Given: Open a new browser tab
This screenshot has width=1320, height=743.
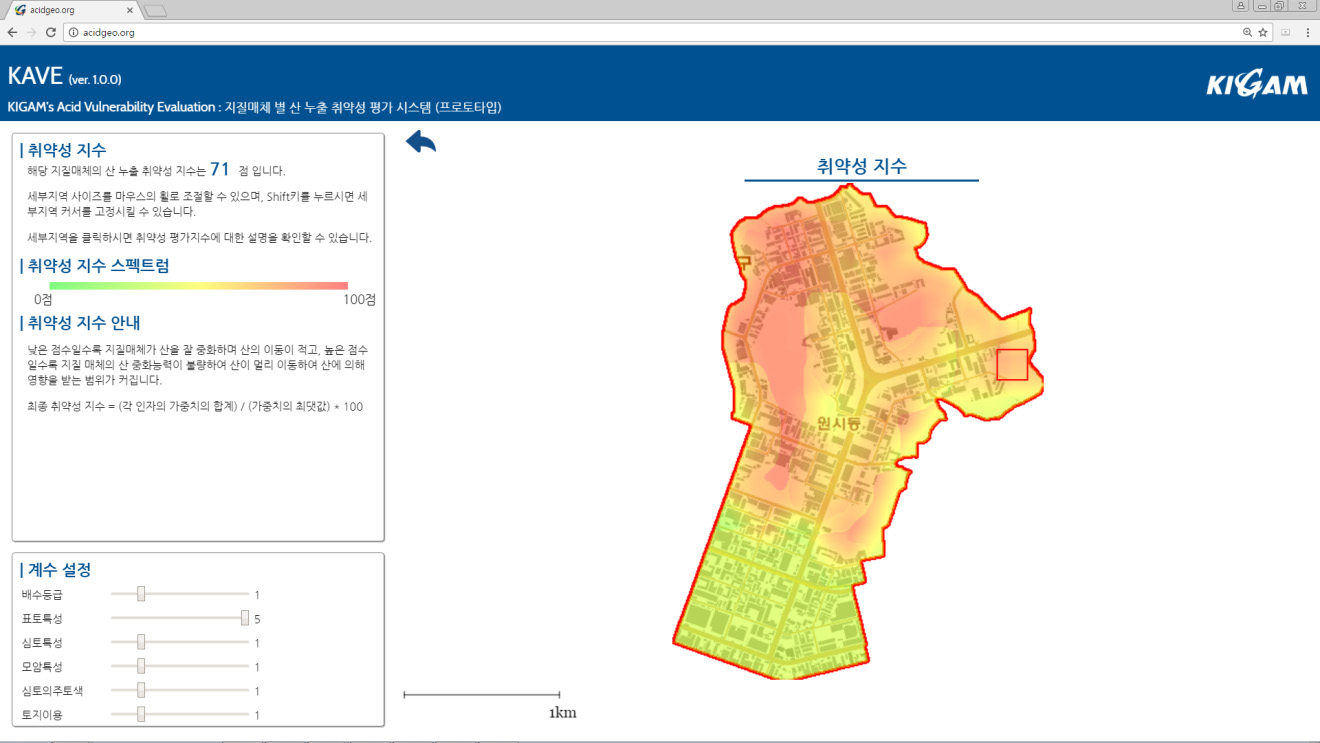Looking at the screenshot, I should (x=156, y=11).
